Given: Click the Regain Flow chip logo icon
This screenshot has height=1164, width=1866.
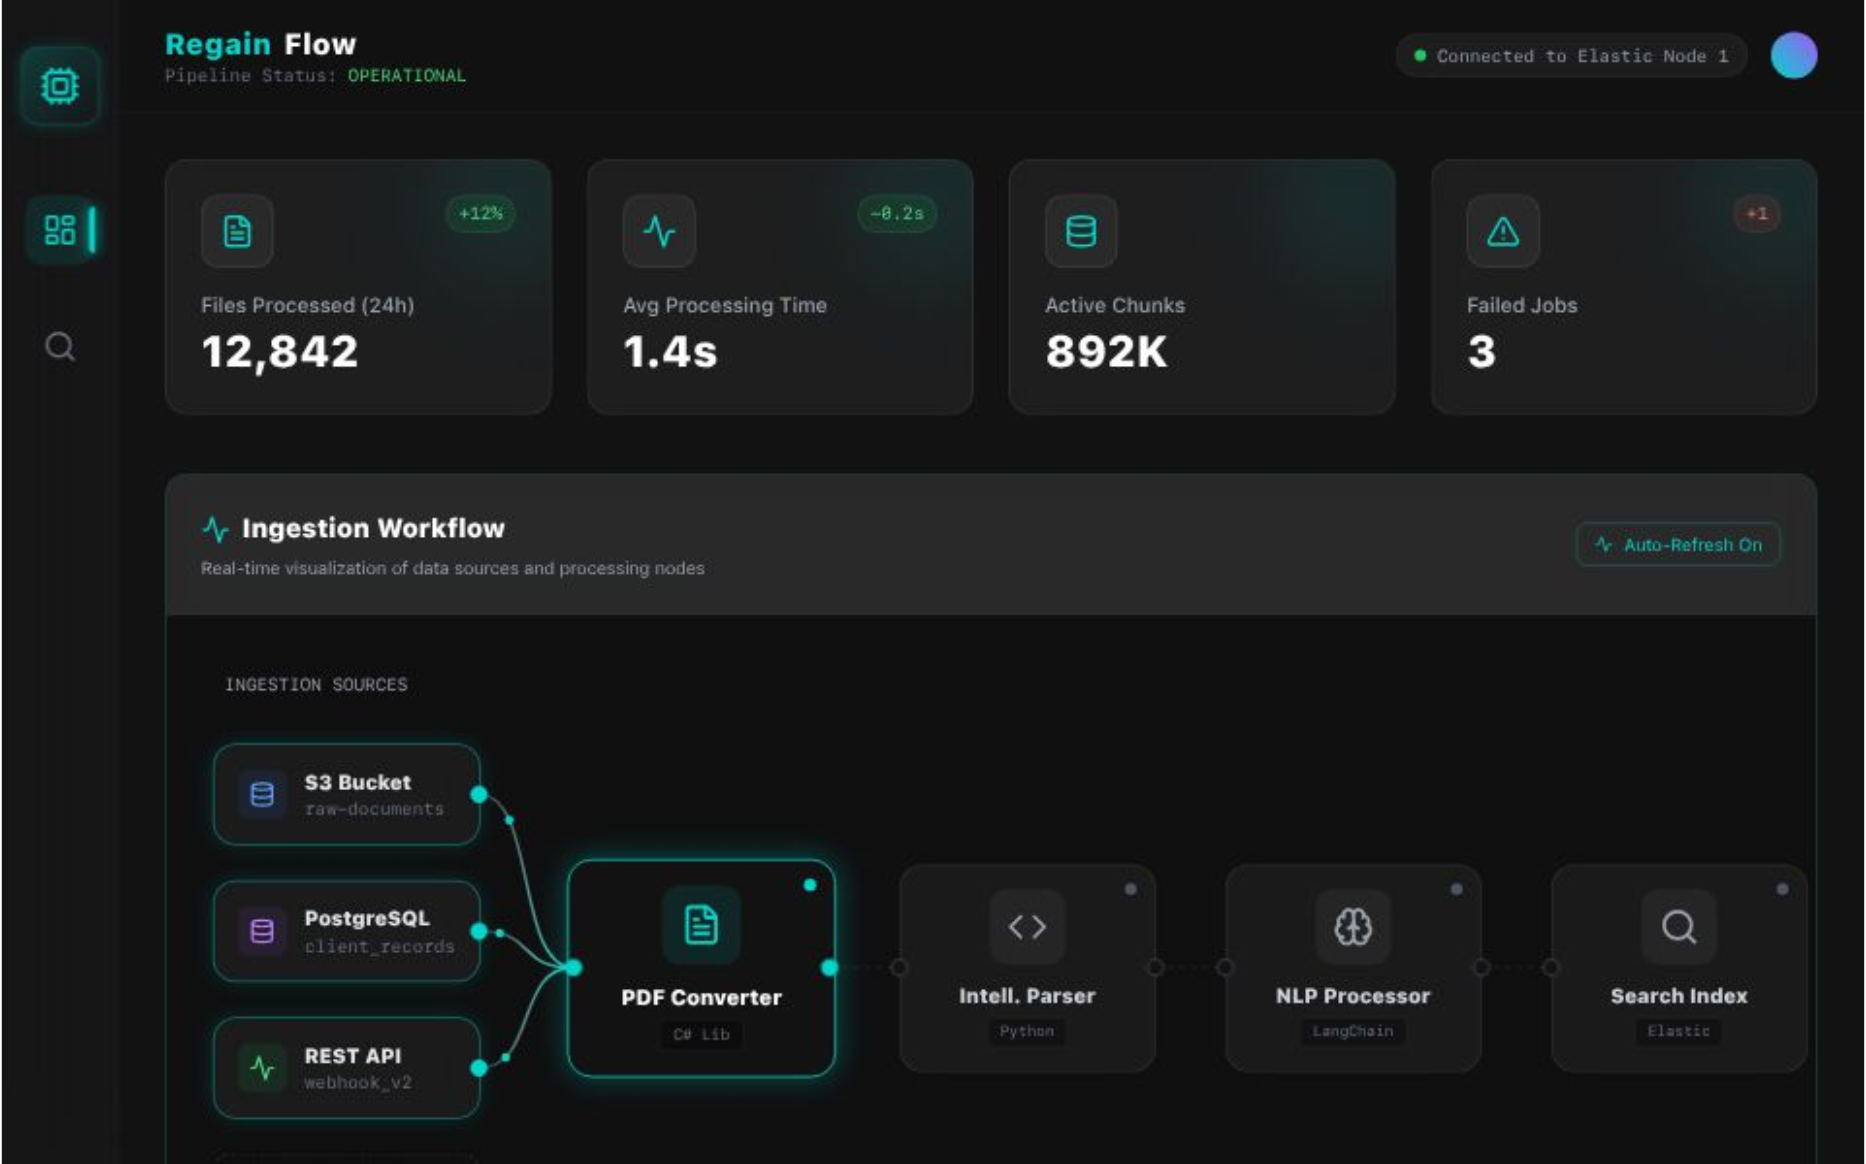Looking at the screenshot, I should pyautogui.click(x=60, y=86).
